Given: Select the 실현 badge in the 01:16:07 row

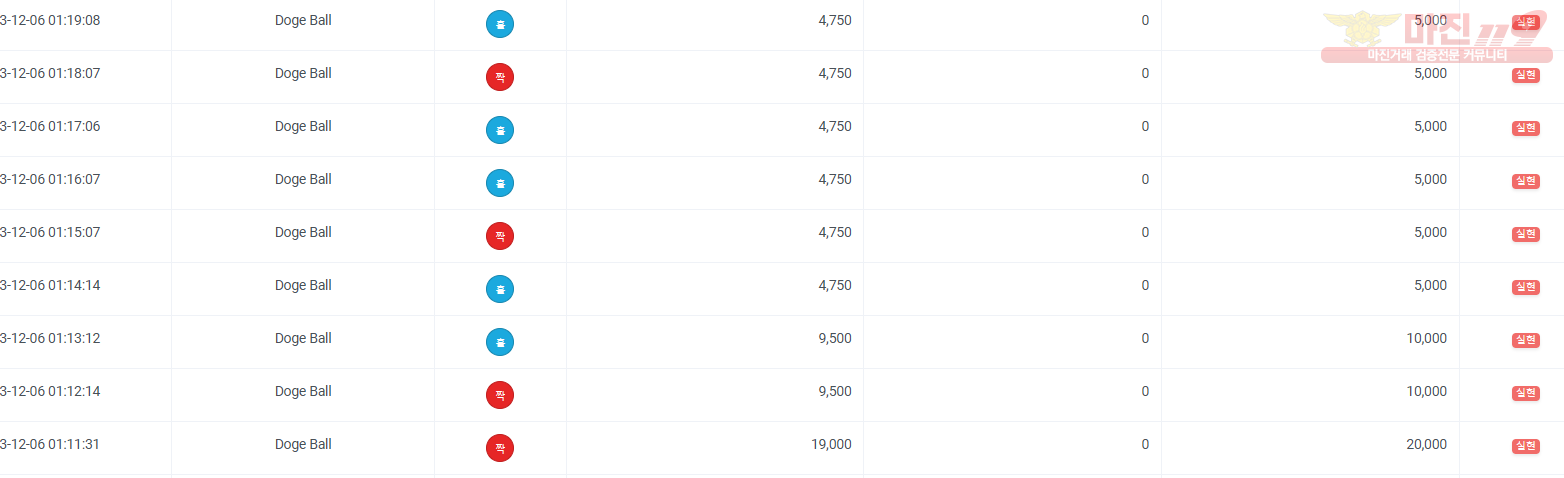Looking at the screenshot, I should (x=1525, y=181).
